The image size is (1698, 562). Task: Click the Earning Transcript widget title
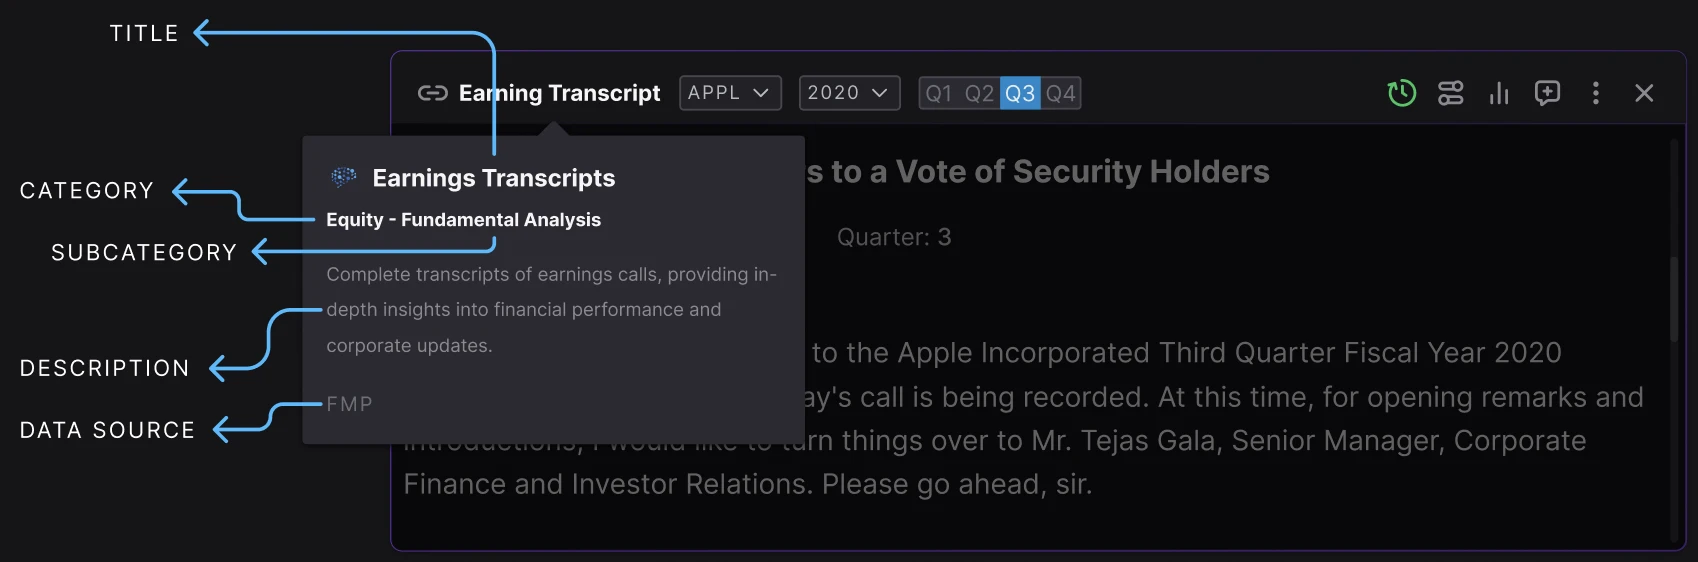click(x=560, y=93)
